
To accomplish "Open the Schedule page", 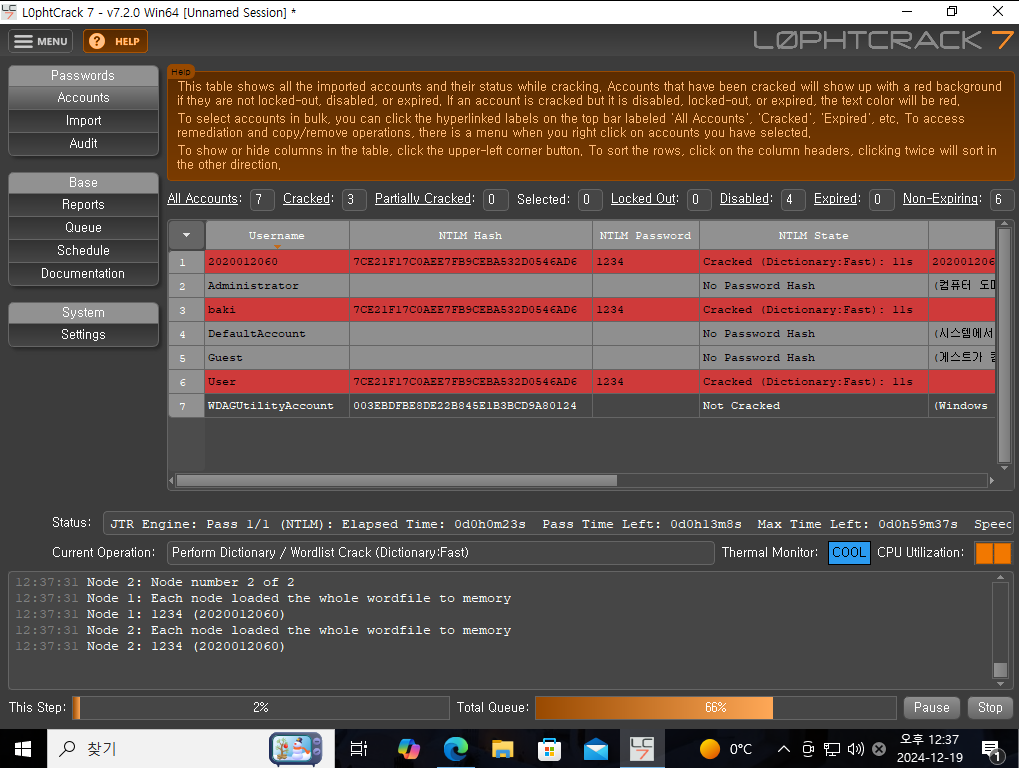I will tap(83, 250).
